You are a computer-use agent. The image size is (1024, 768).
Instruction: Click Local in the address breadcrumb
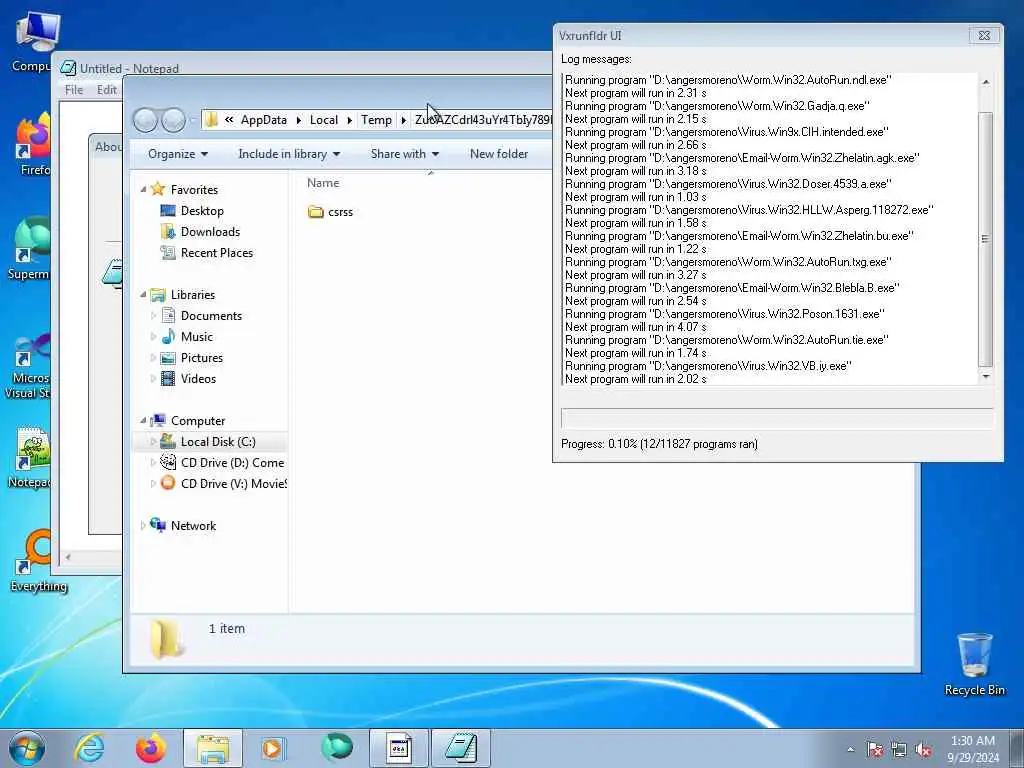point(323,120)
